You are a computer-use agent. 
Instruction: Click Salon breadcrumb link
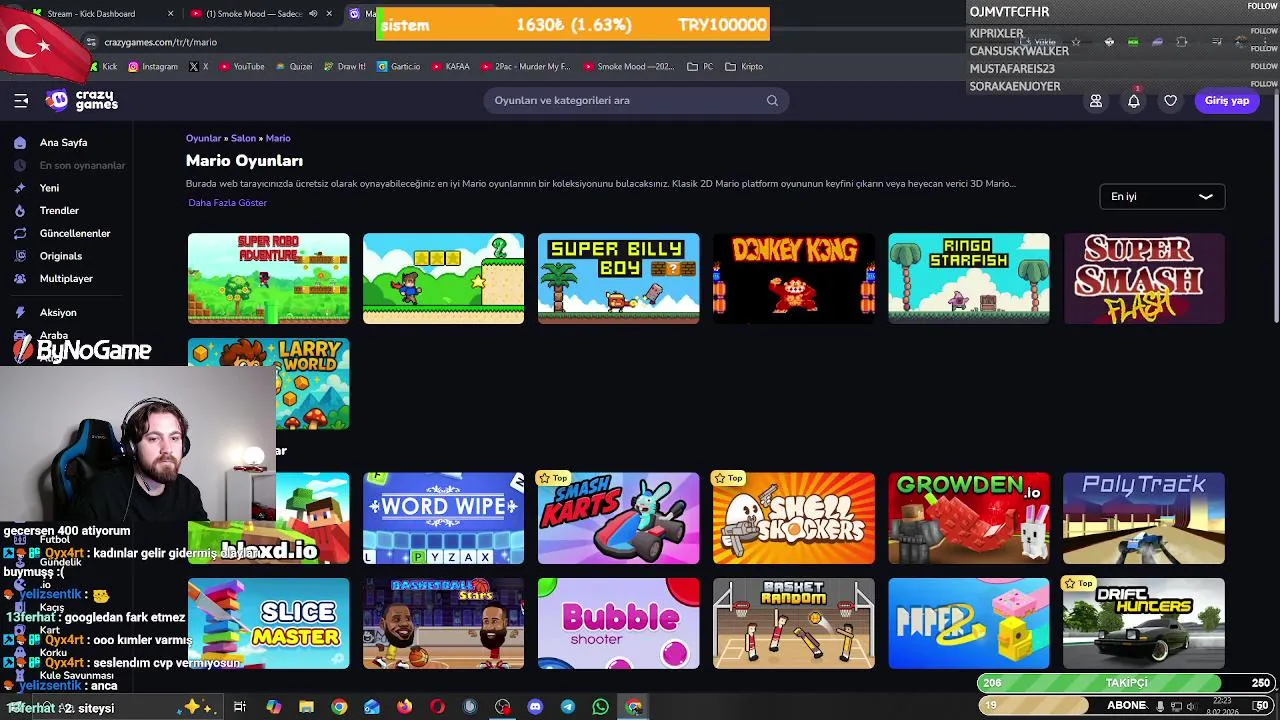[243, 138]
